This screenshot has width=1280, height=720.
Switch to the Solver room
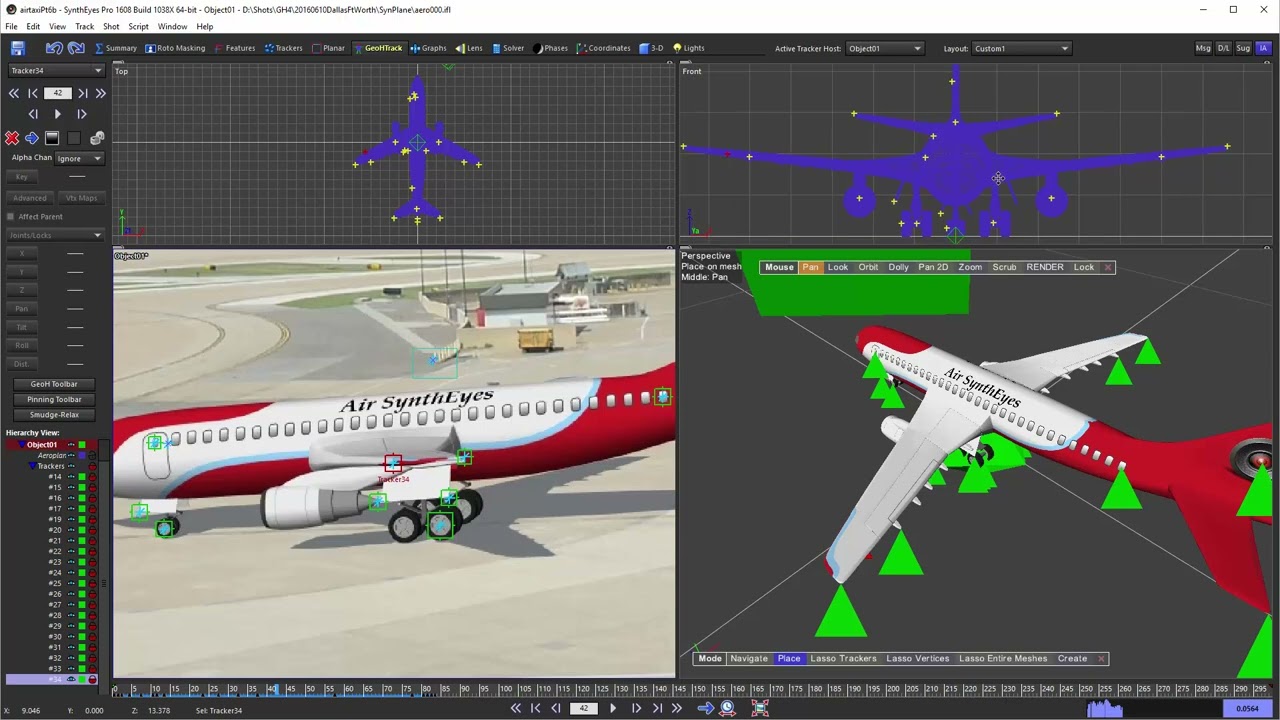tap(508, 48)
